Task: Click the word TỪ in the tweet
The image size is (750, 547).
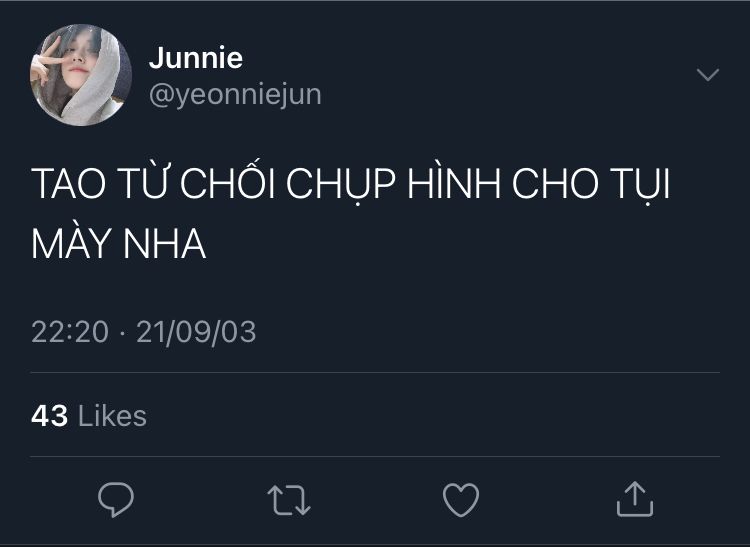Action: click(146, 188)
